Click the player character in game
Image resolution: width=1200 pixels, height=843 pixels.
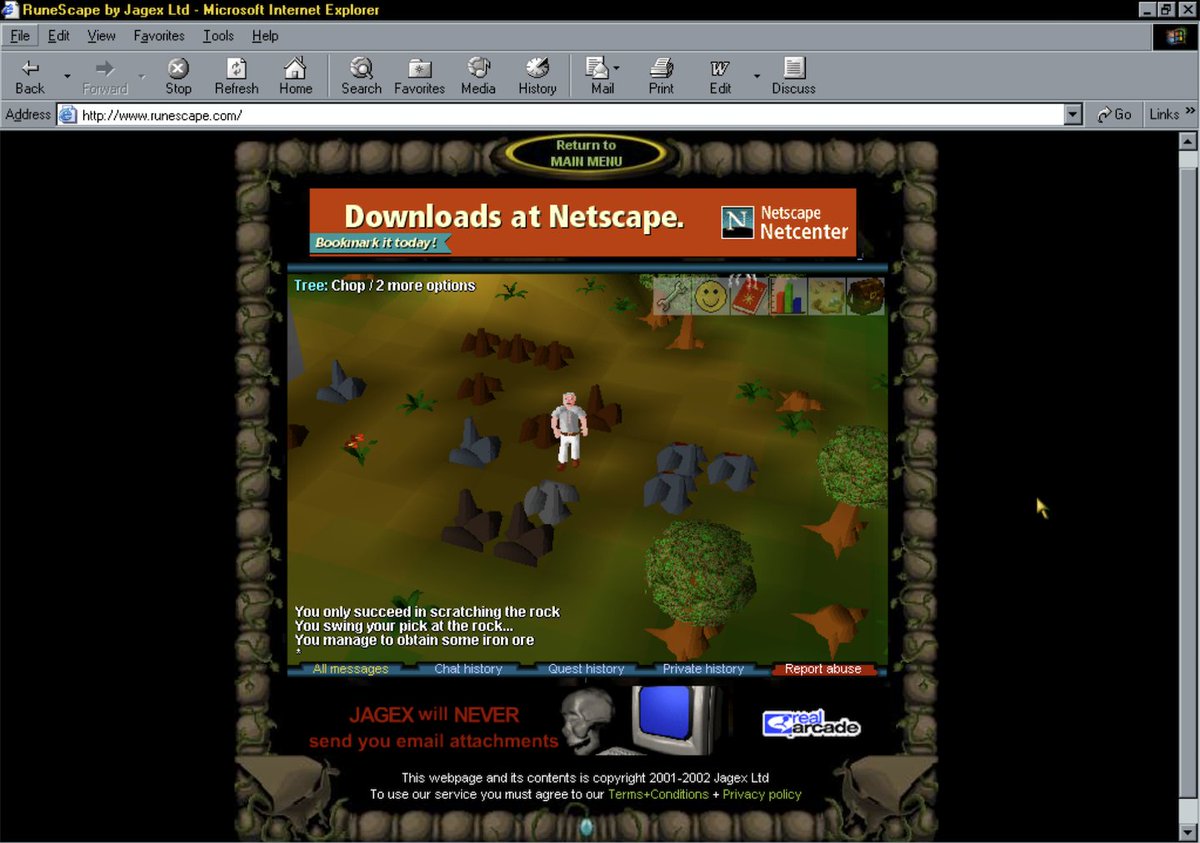568,430
